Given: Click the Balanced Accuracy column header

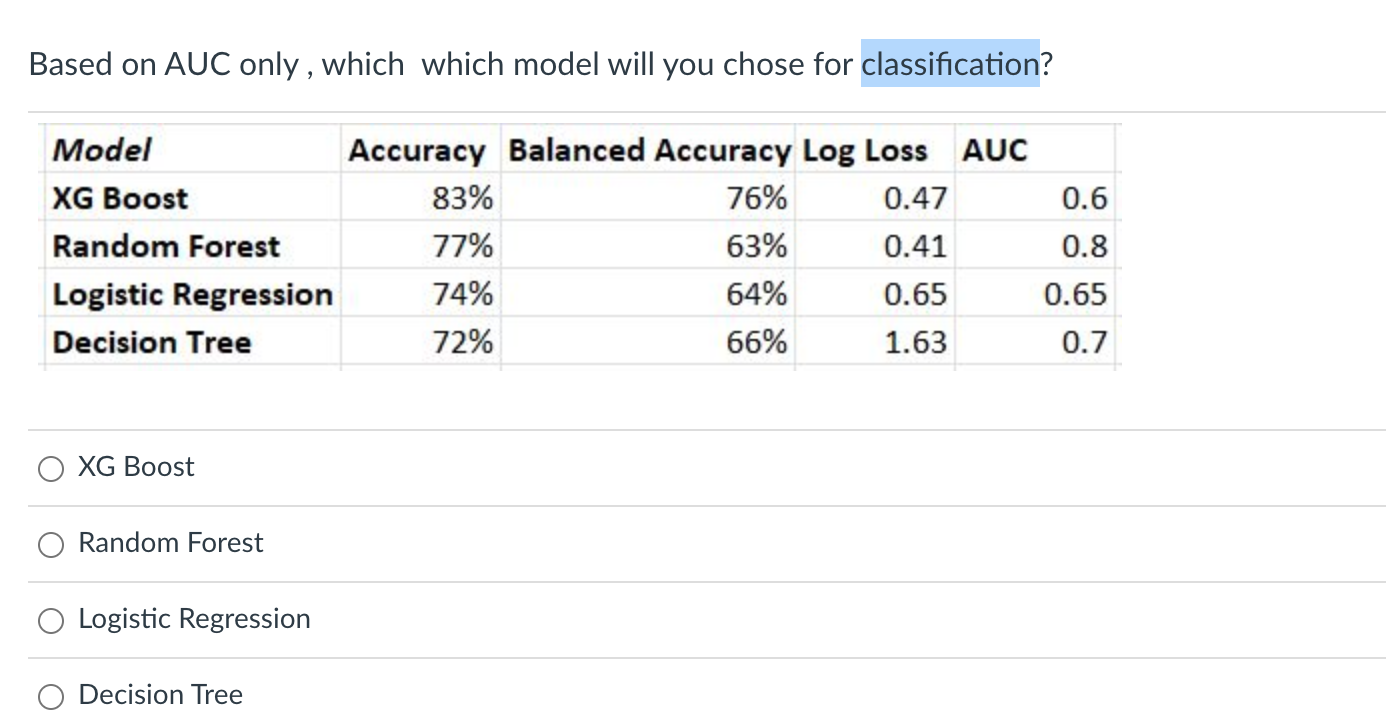Looking at the screenshot, I should [648, 149].
